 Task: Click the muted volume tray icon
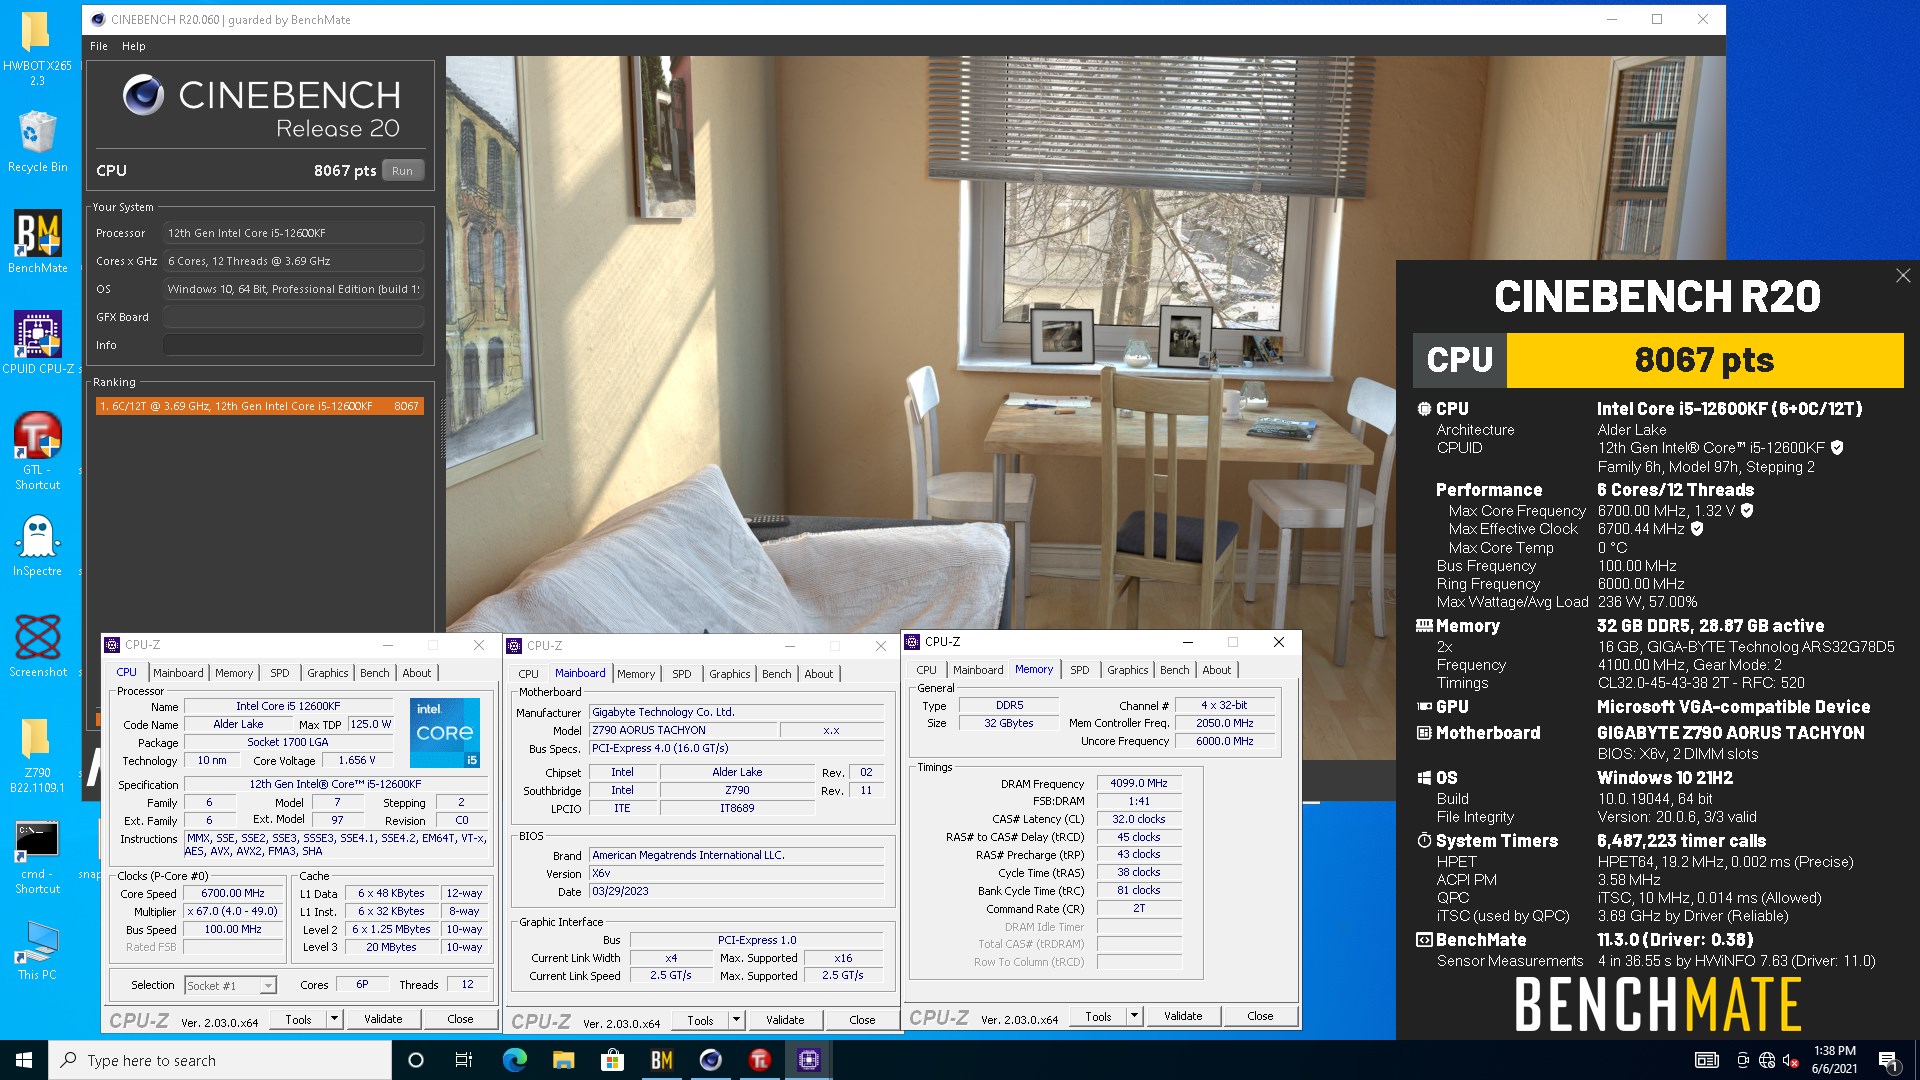click(x=1790, y=1060)
